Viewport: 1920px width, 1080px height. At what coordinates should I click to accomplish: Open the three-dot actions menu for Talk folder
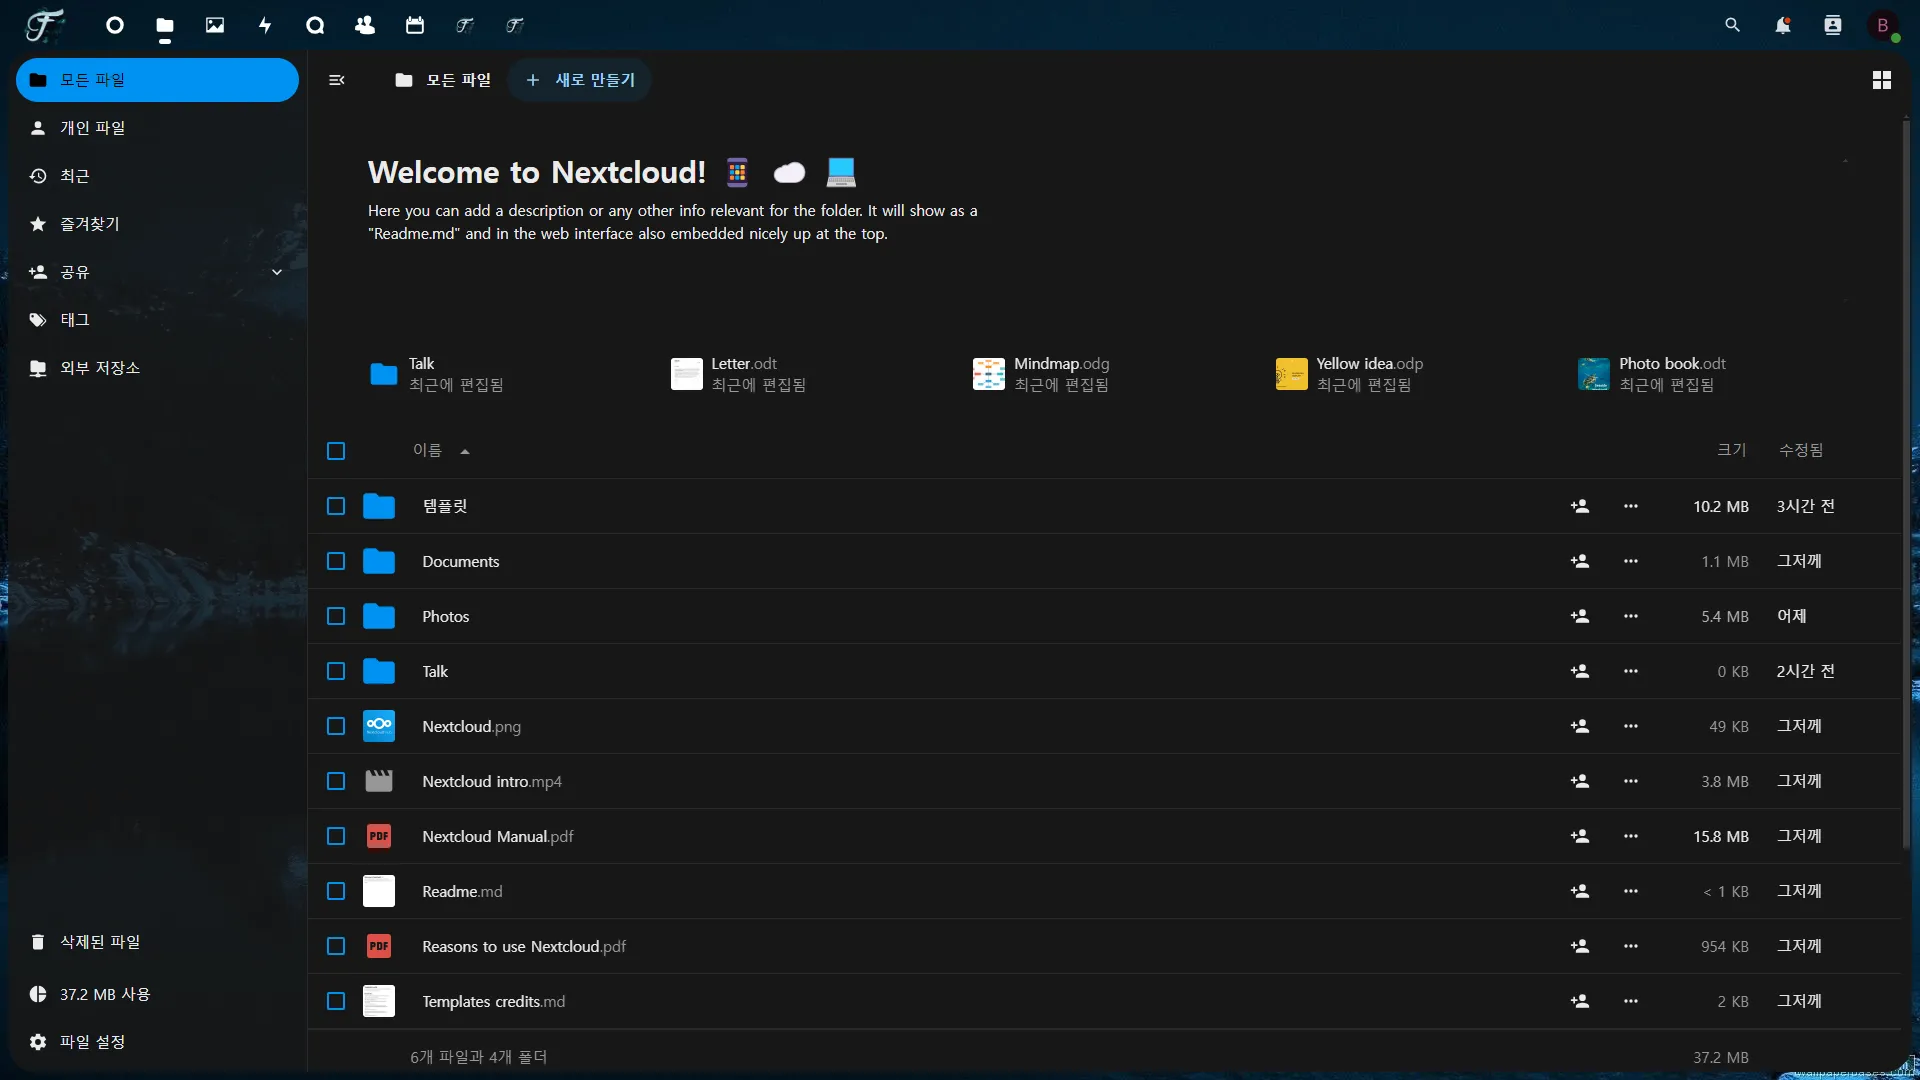tap(1631, 671)
